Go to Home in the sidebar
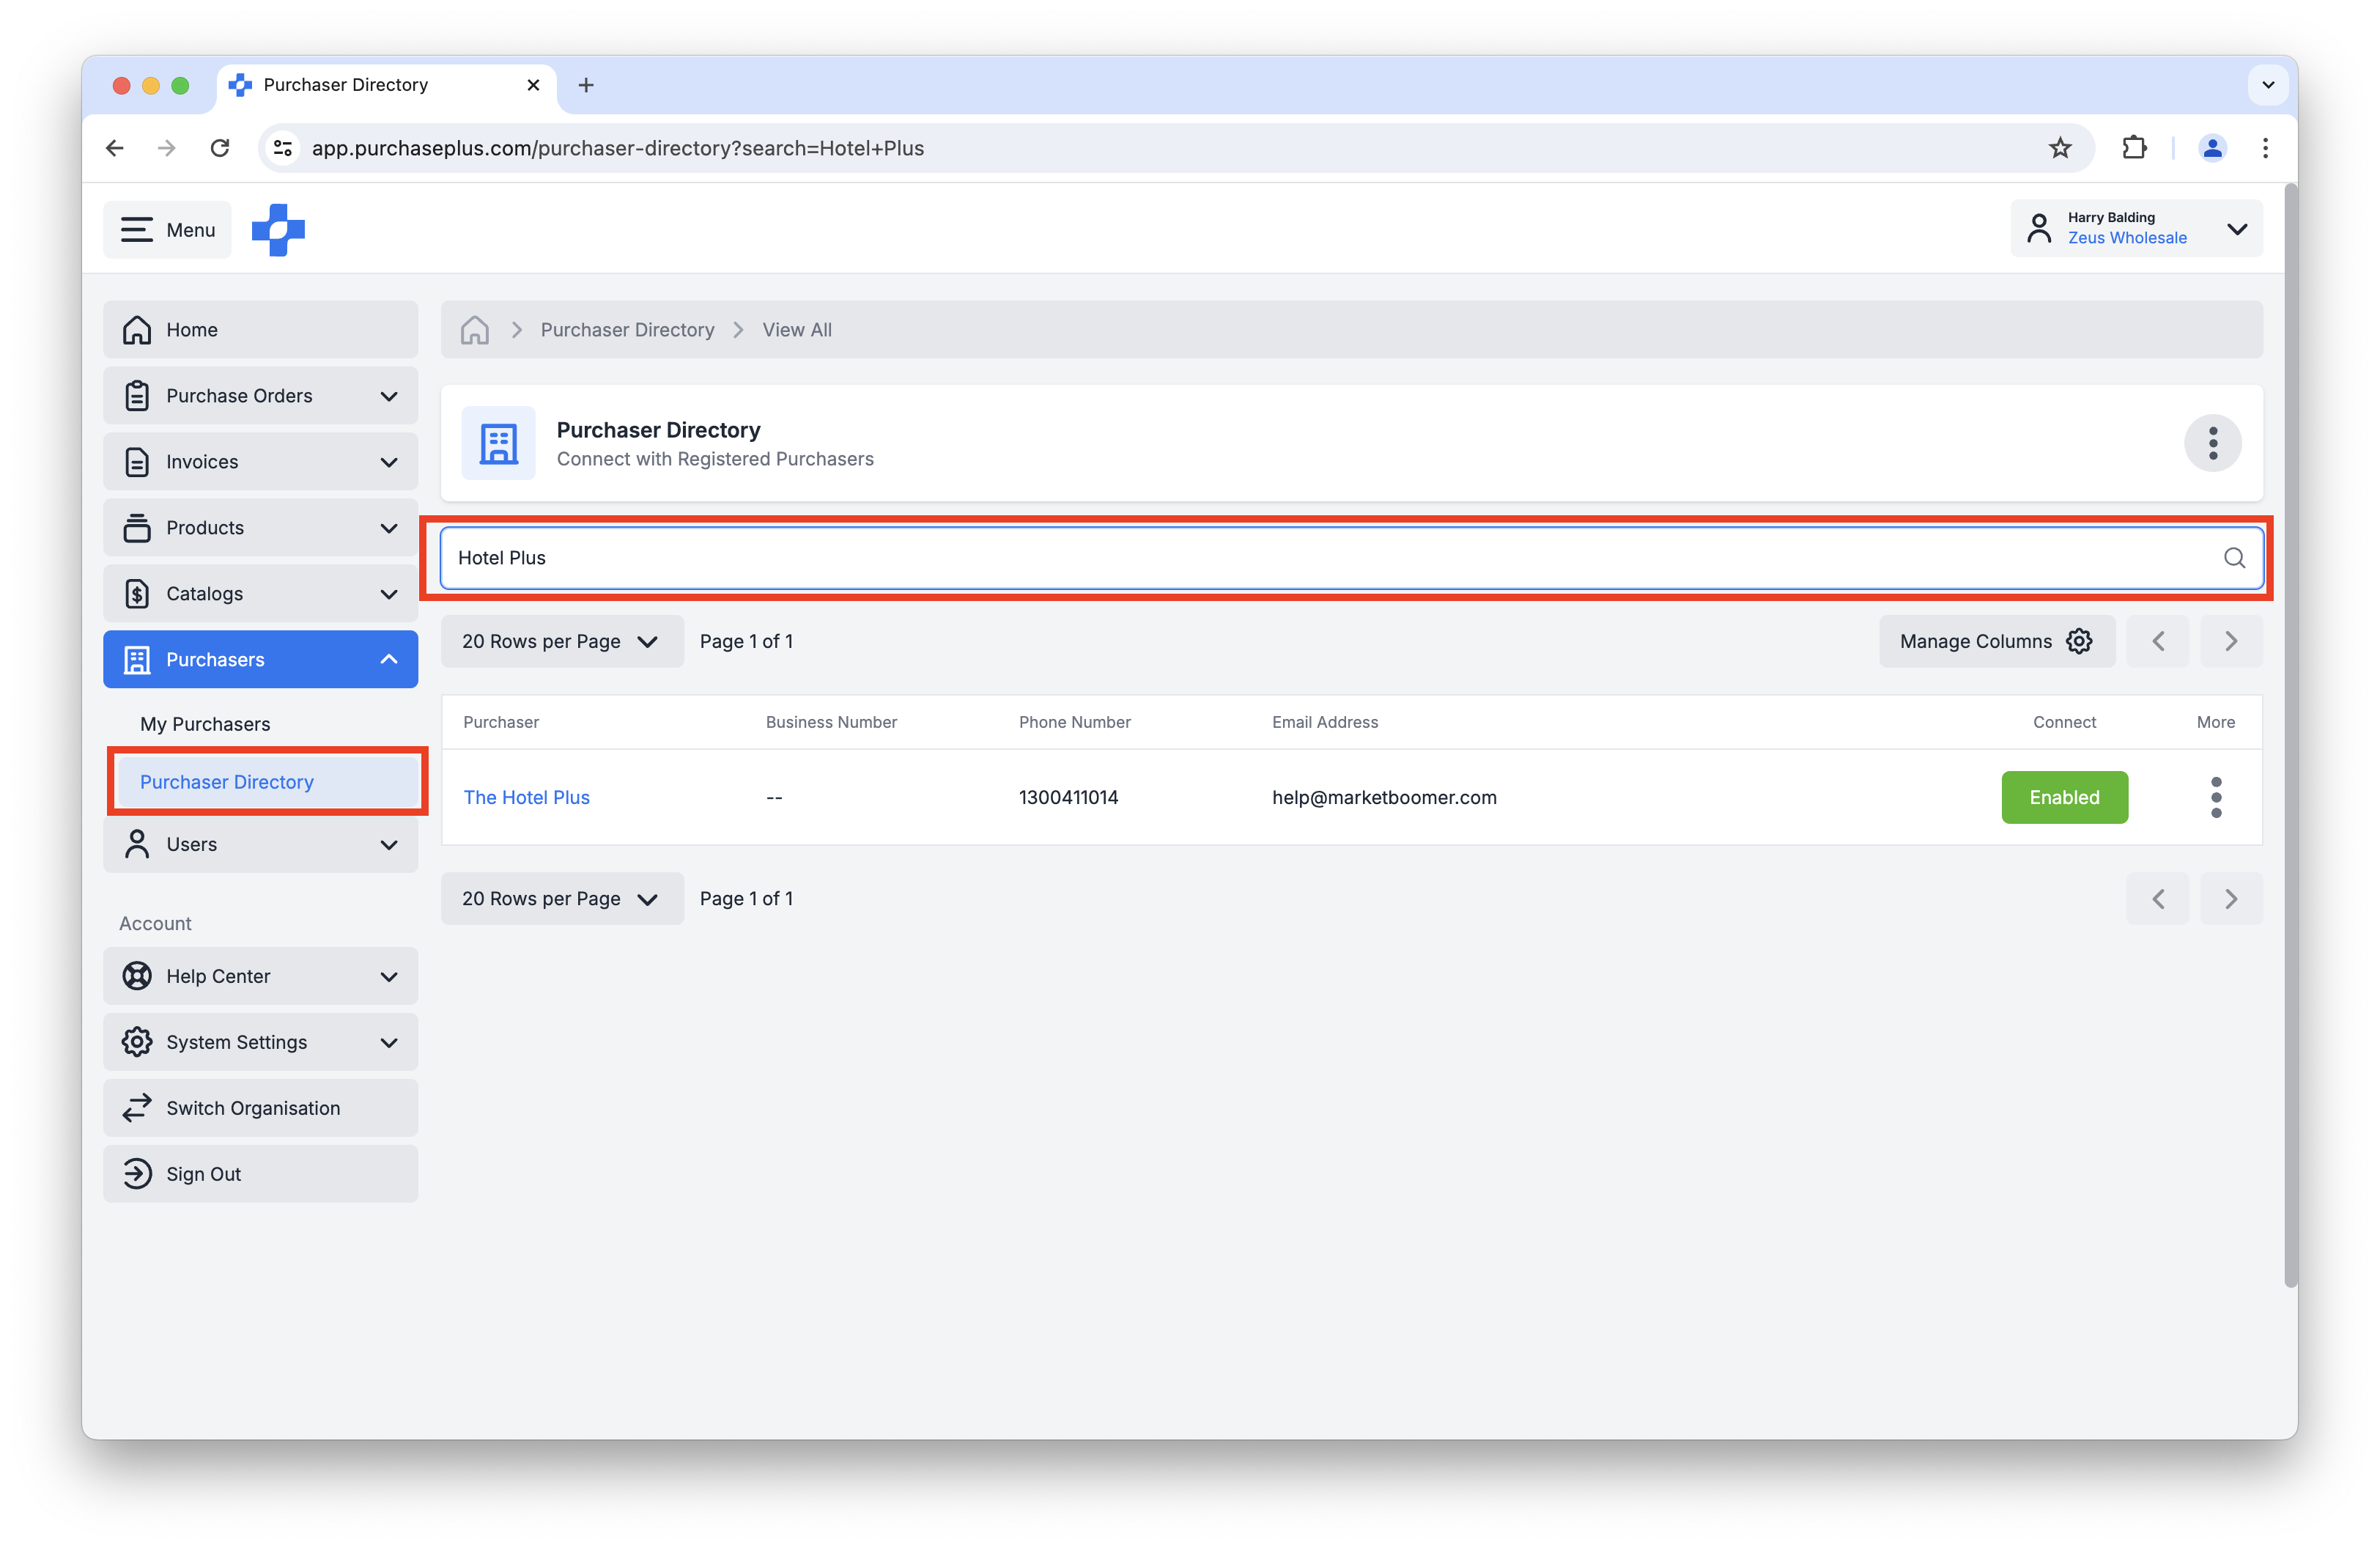2380x1548 pixels. [x=260, y=330]
